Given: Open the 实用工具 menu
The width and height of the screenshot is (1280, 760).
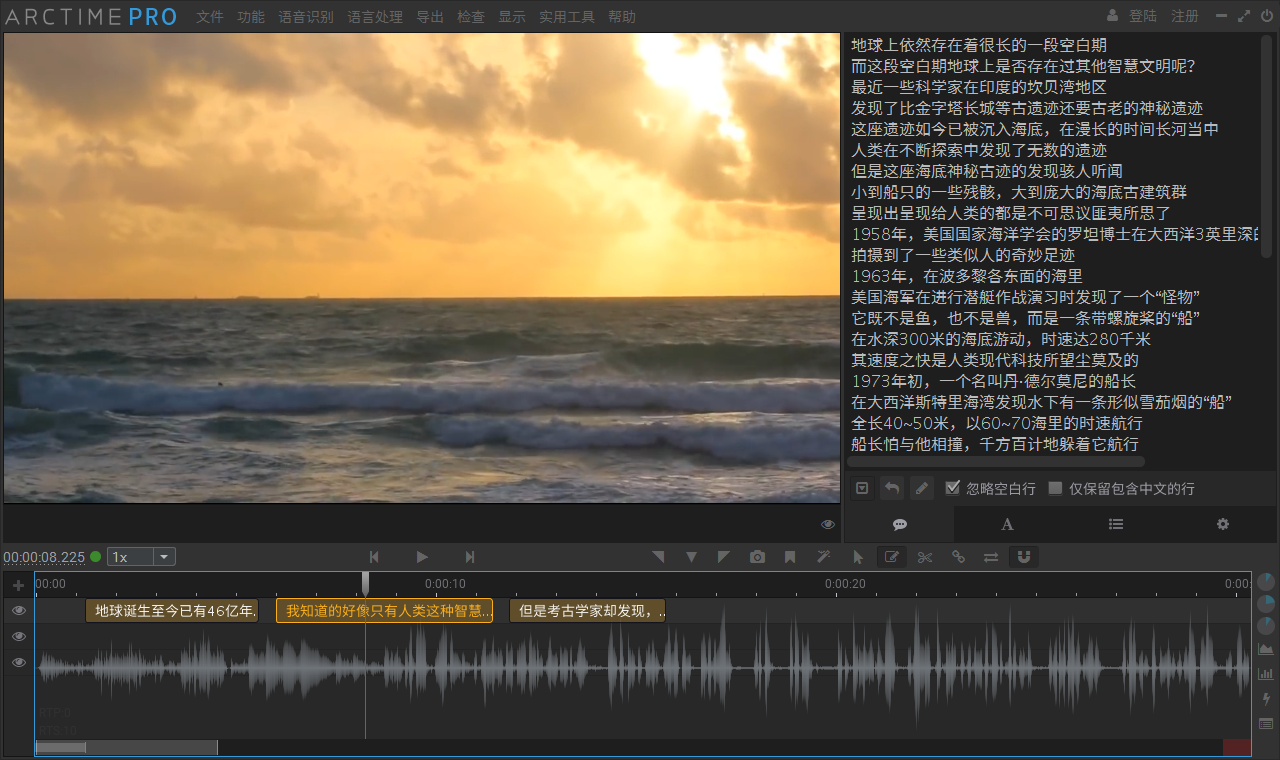Looking at the screenshot, I should coord(567,16).
